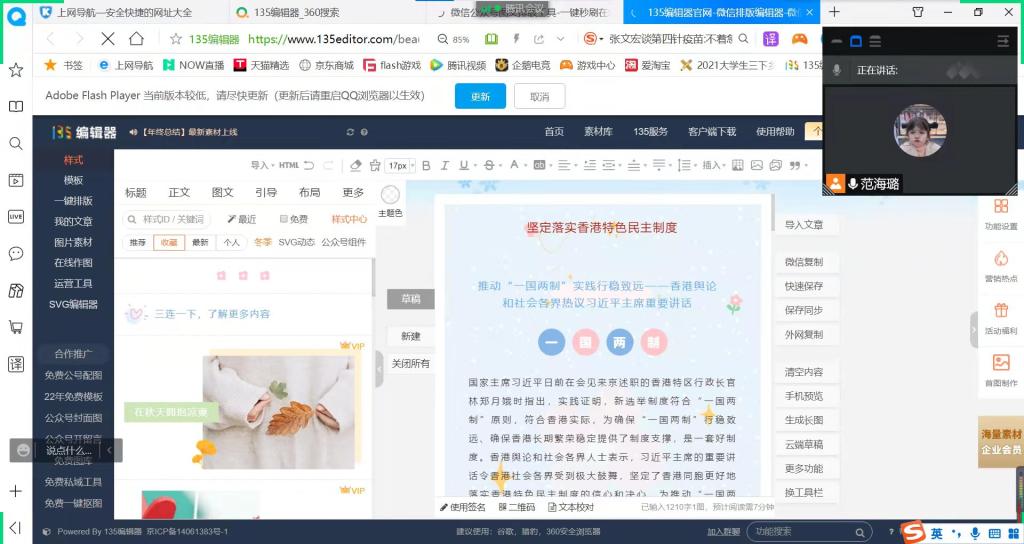
Task: Click the eraser clear-format icon
Action: 357,165
